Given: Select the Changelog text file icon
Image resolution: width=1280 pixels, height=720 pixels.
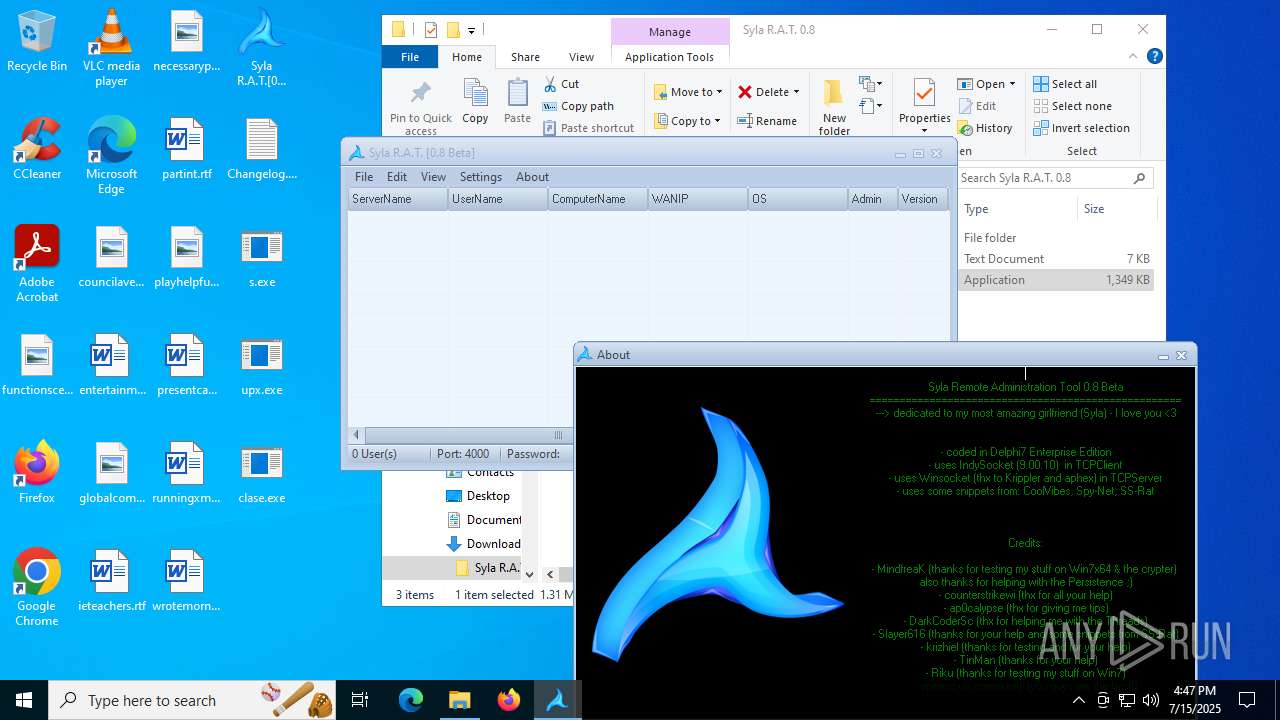Looking at the screenshot, I should click(261, 149).
